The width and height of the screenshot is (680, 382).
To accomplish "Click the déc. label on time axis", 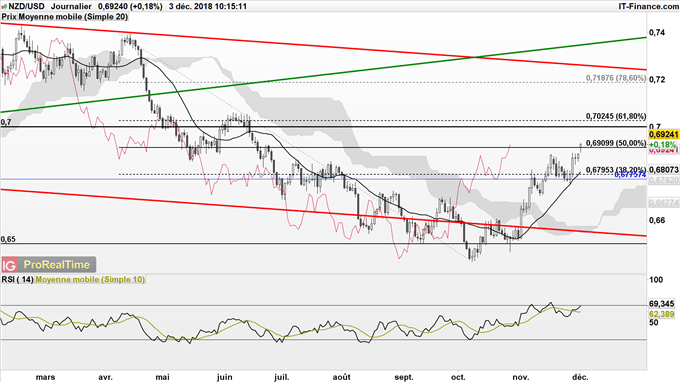I will [580, 377].
